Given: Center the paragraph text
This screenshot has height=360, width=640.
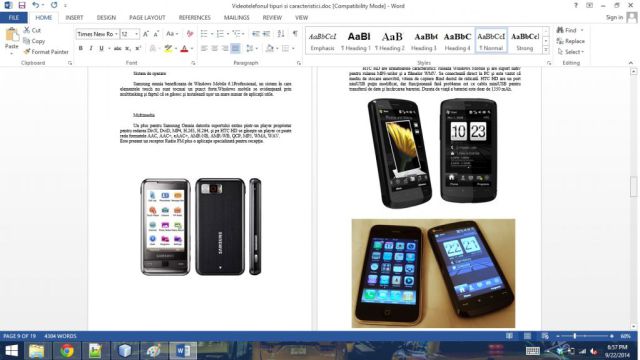Looking at the screenshot, I should click(215, 48).
